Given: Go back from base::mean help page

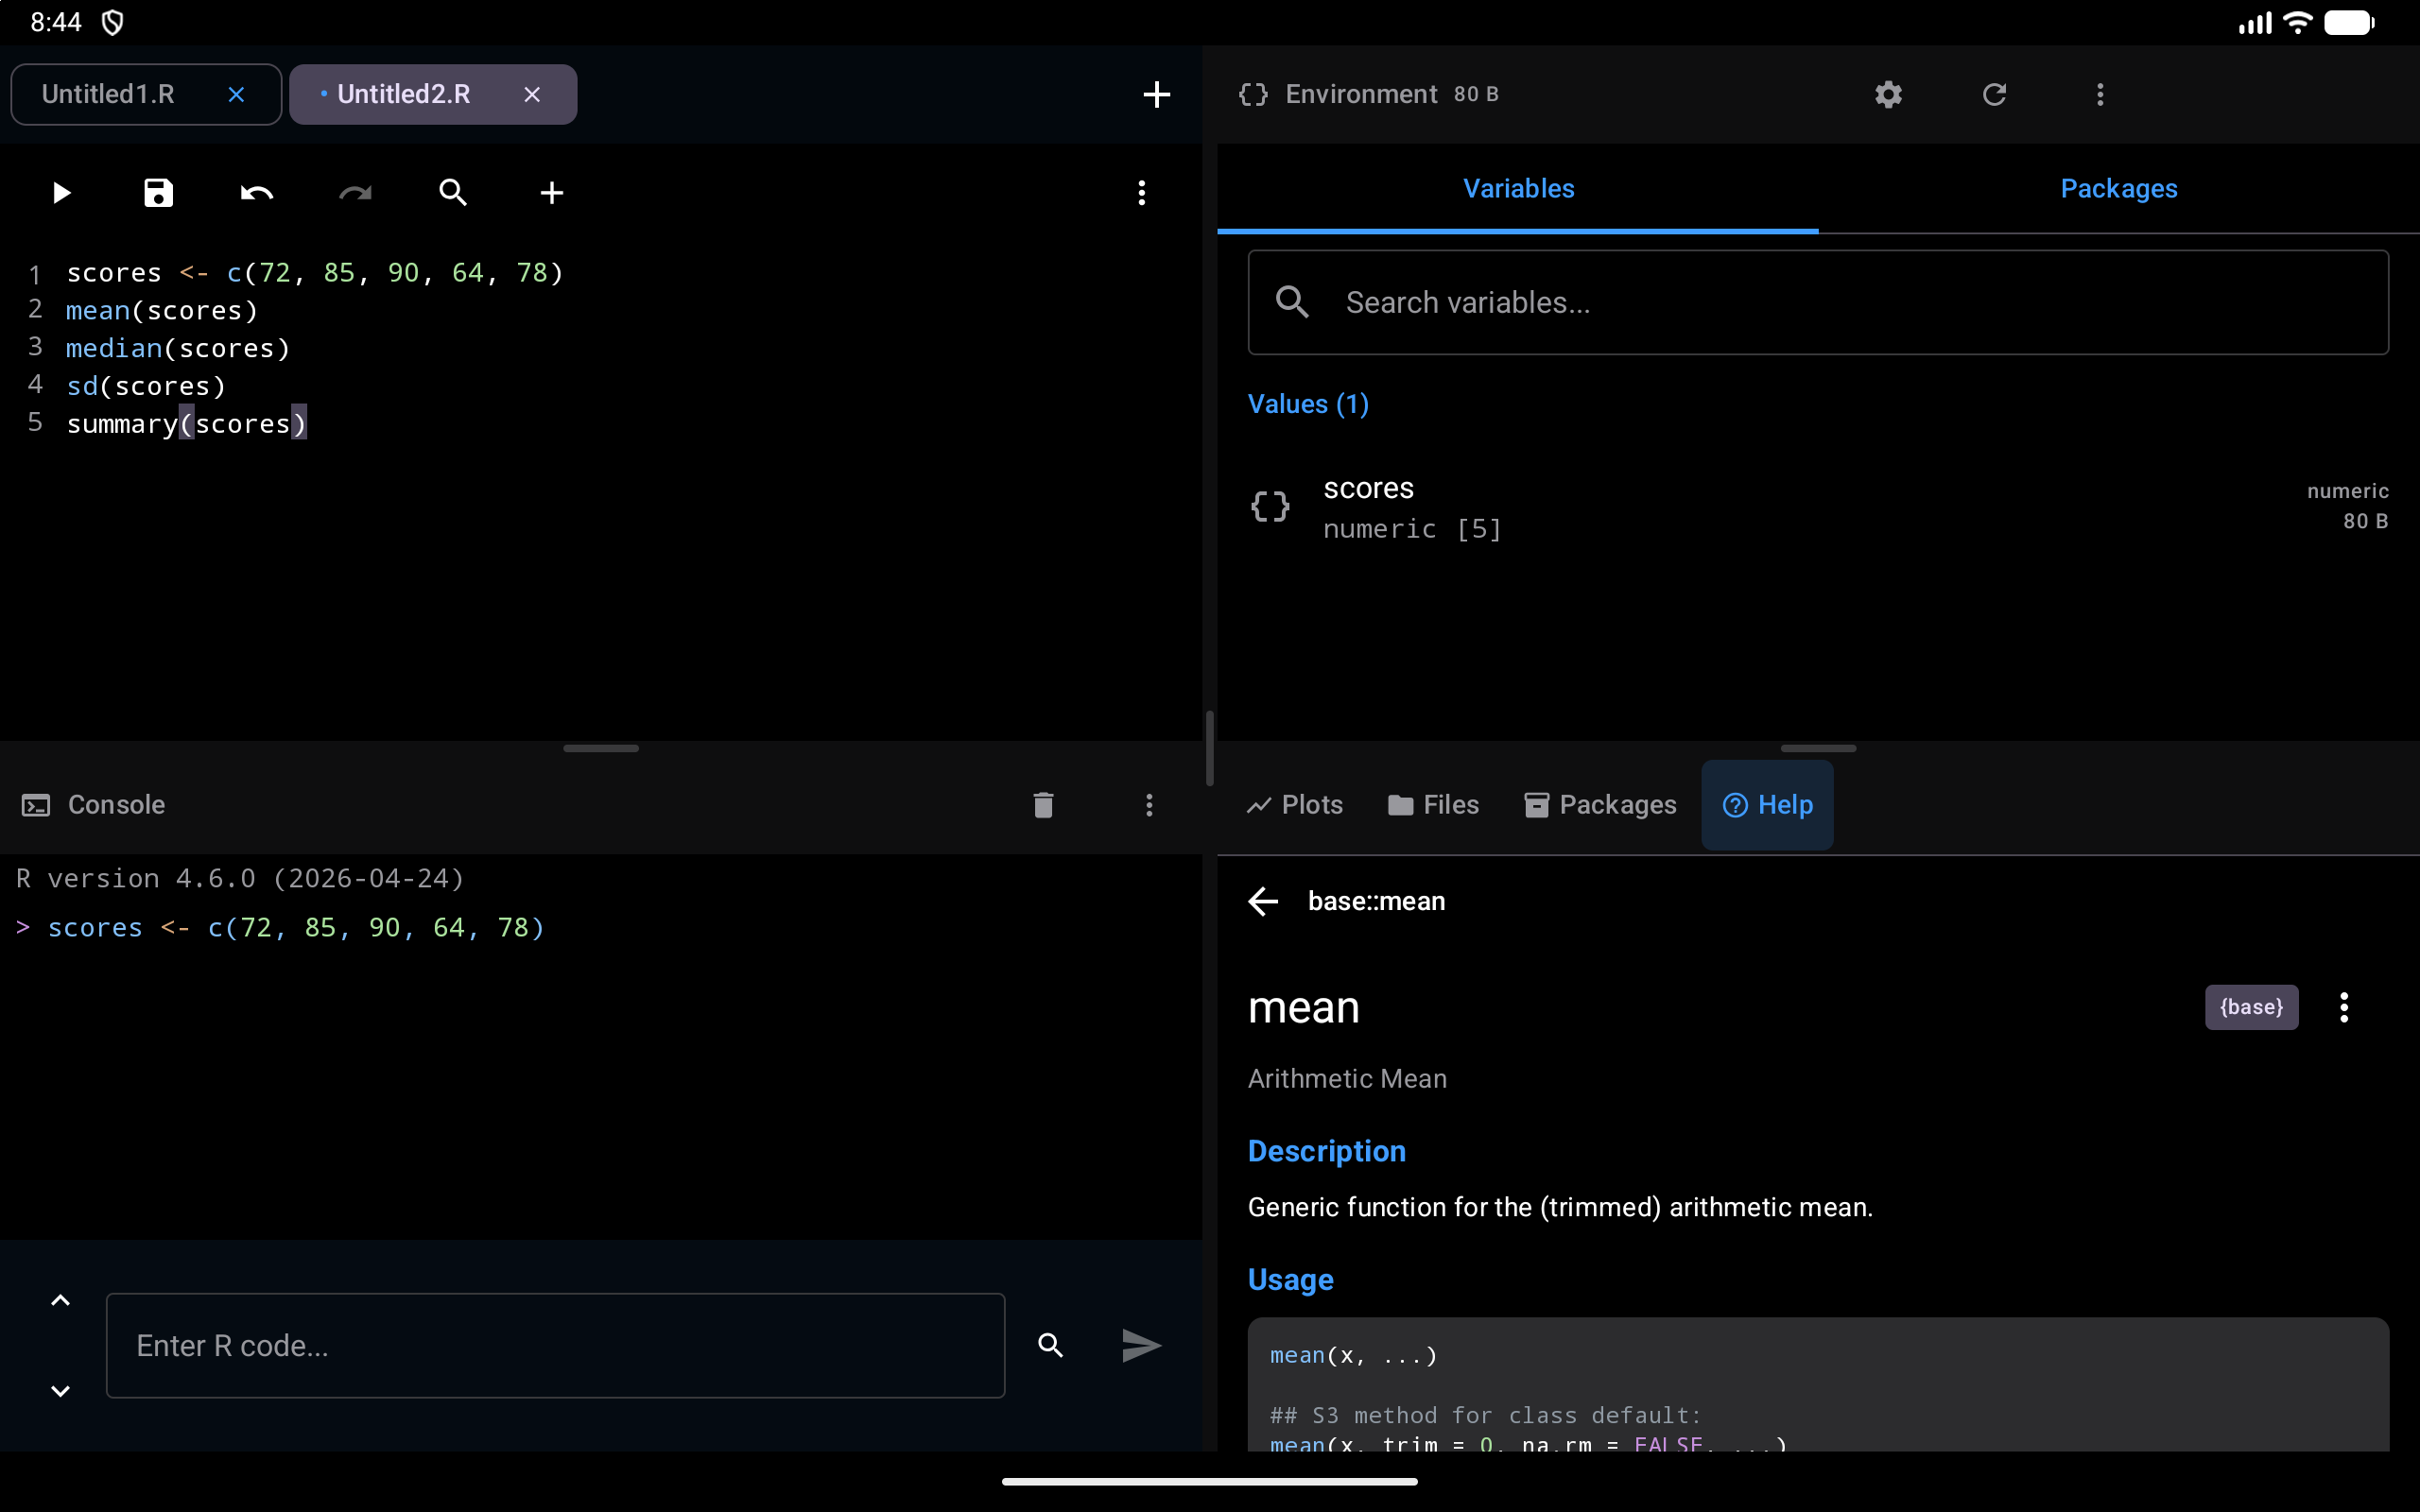Looking at the screenshot, I should [x=1264, y=901].
